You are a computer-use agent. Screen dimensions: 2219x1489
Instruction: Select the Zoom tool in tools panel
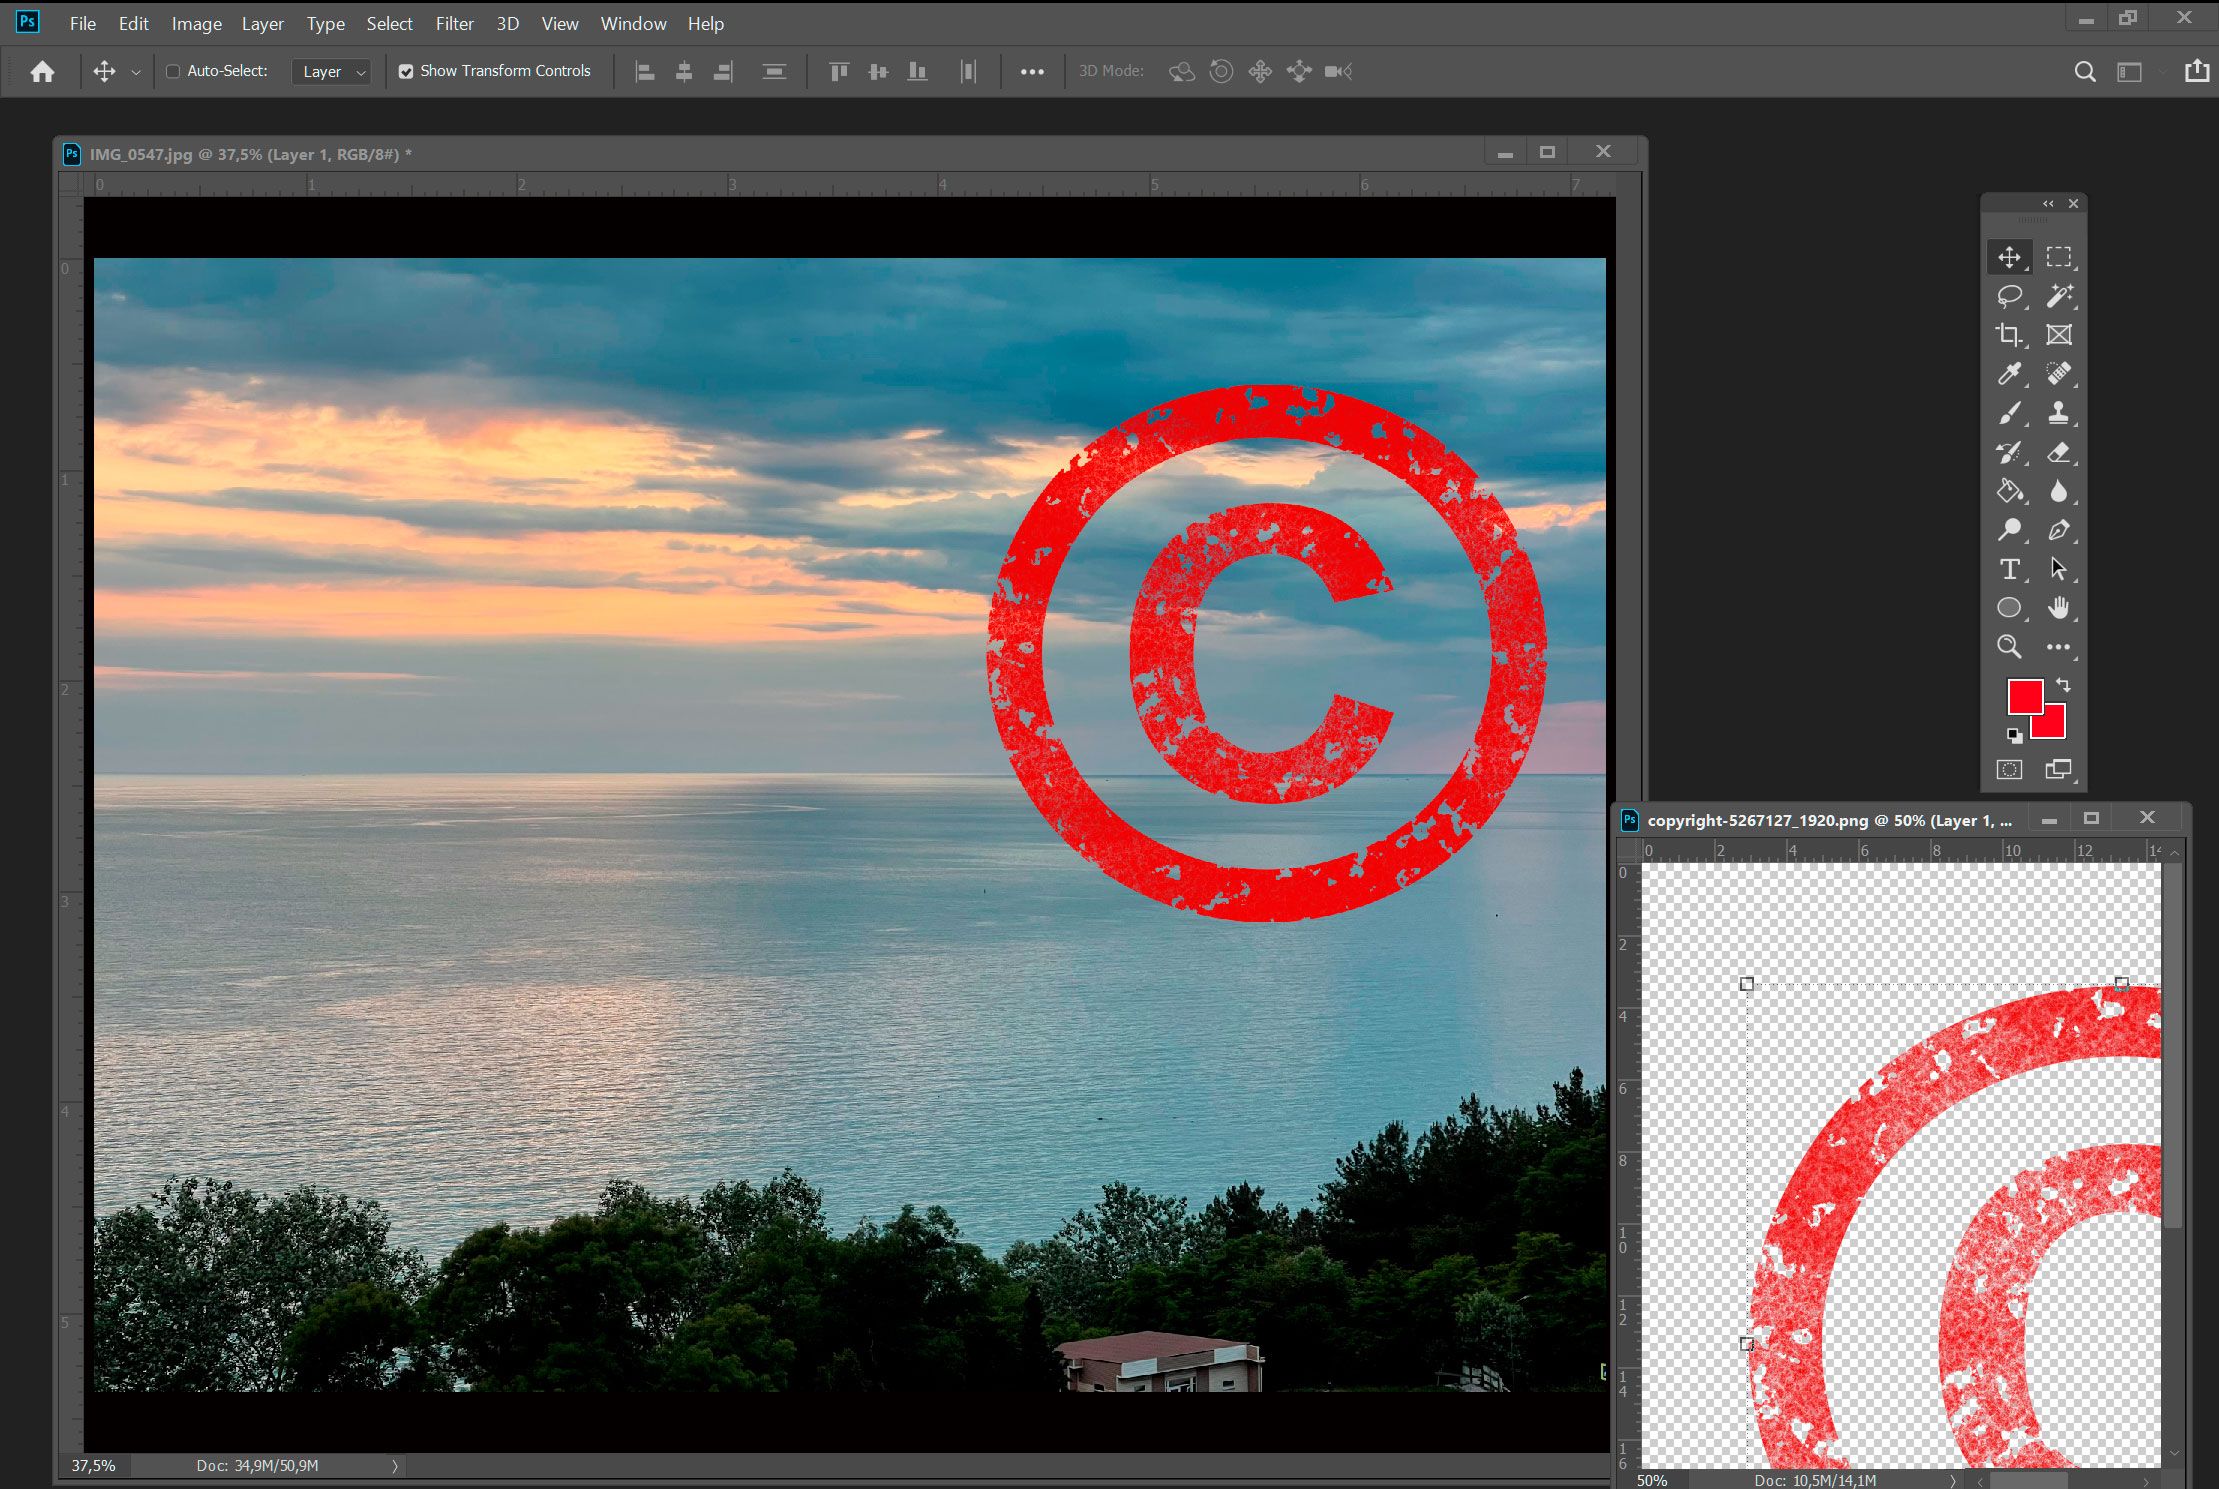pos(2009,647)
